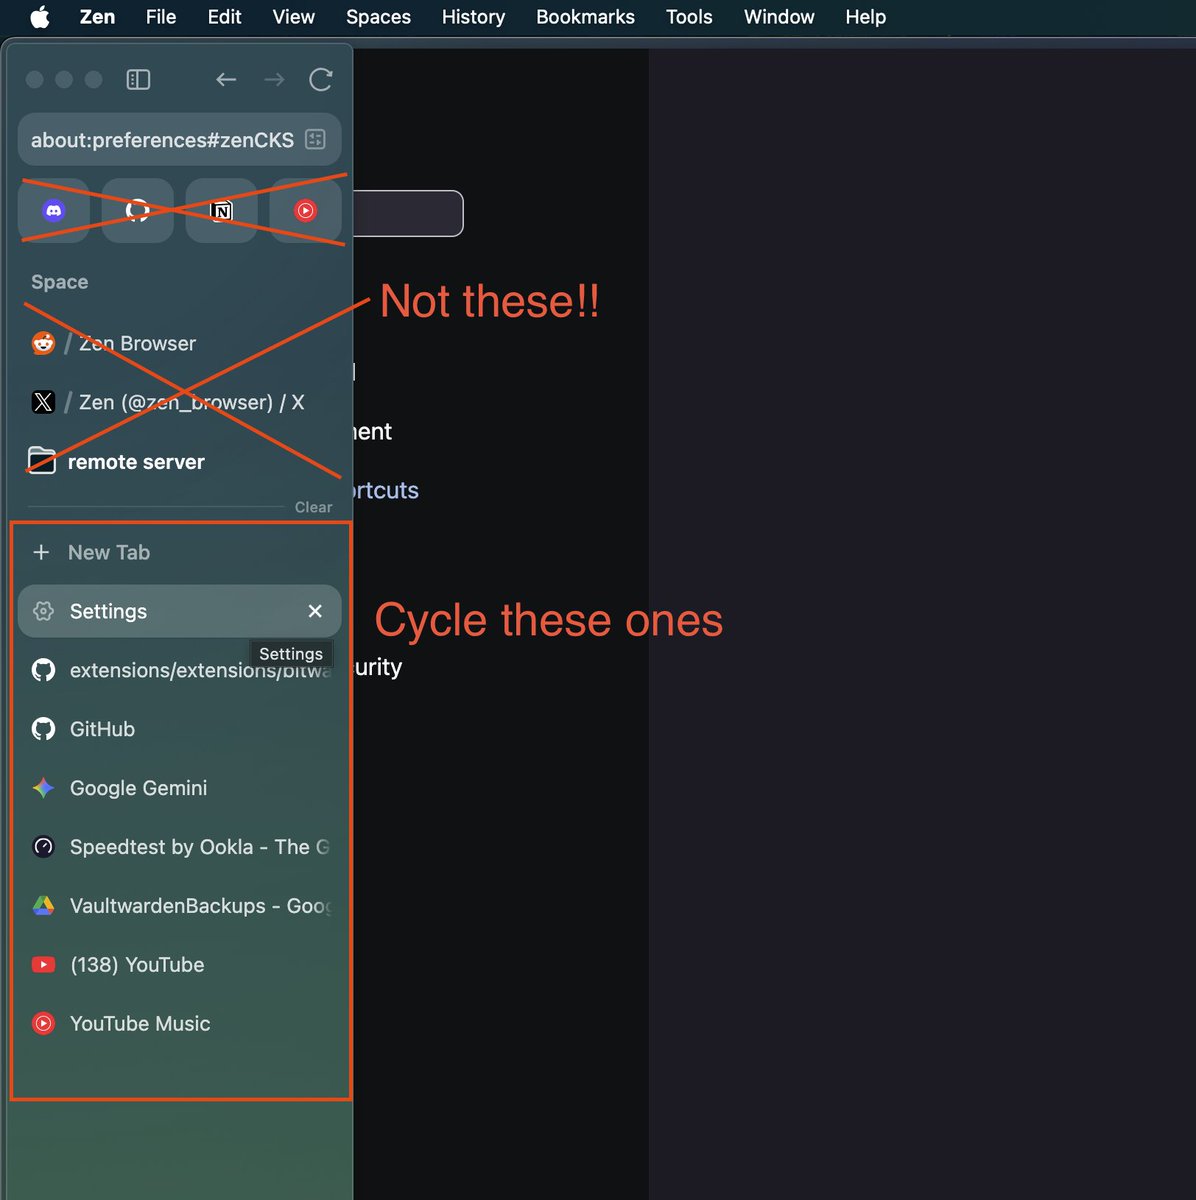The width and height of the screenshot is (1196, 1200).
Task: Click the Reddit icon on the Zen Browser result
Action: tap(43, 342)
